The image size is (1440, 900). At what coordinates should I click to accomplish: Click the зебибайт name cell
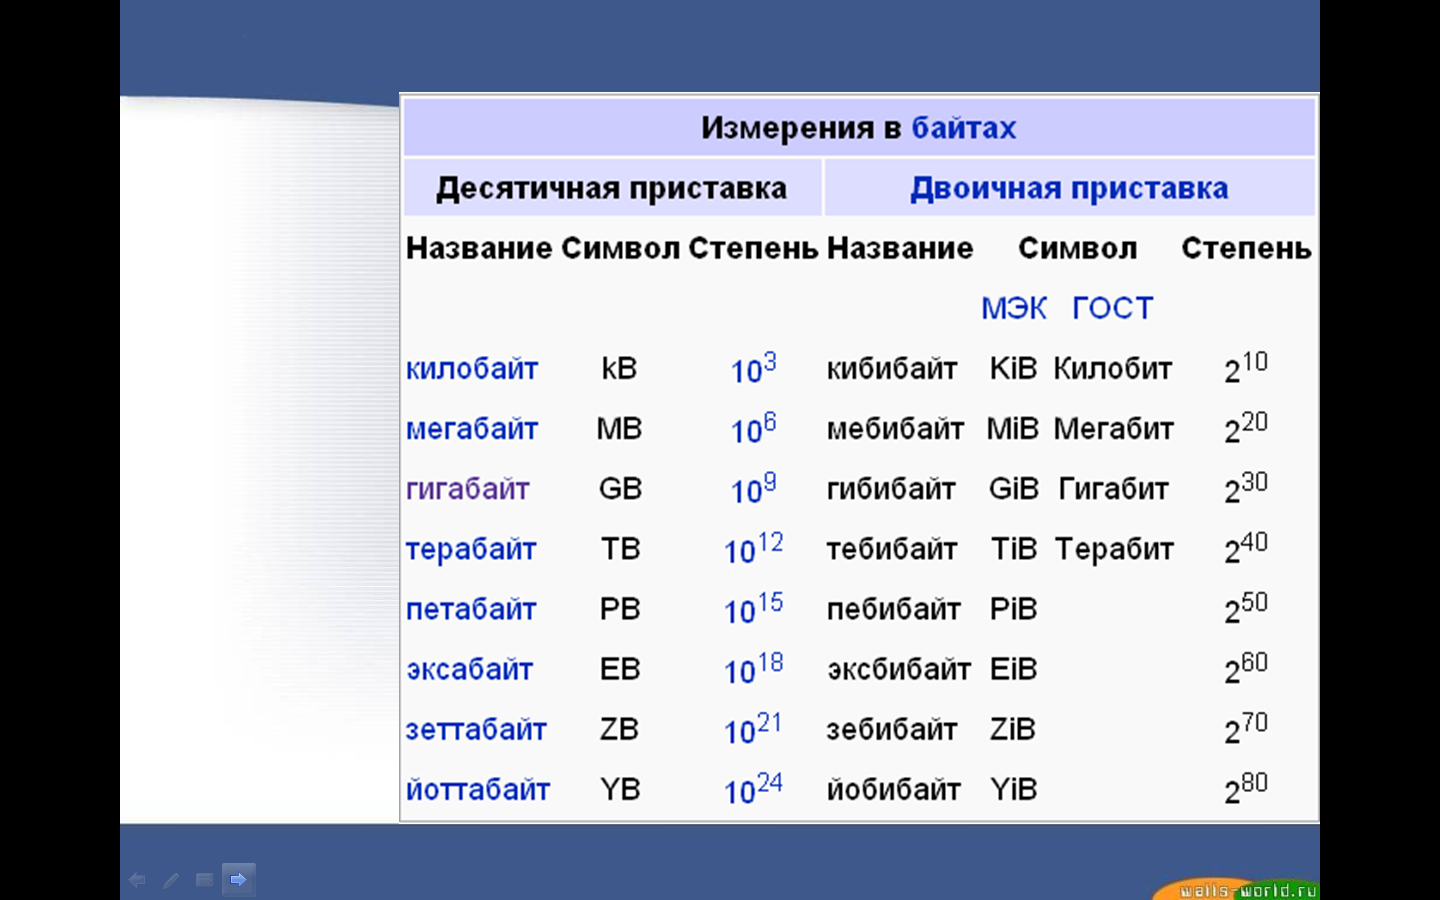coord(892,729)
